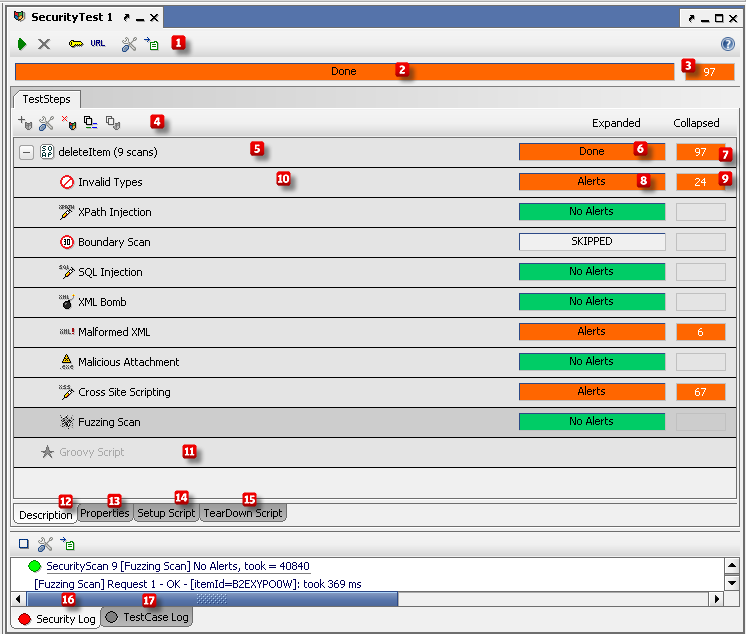Click the Boundary Scan red circle icon
746x634 pixels.
[67, 242]
